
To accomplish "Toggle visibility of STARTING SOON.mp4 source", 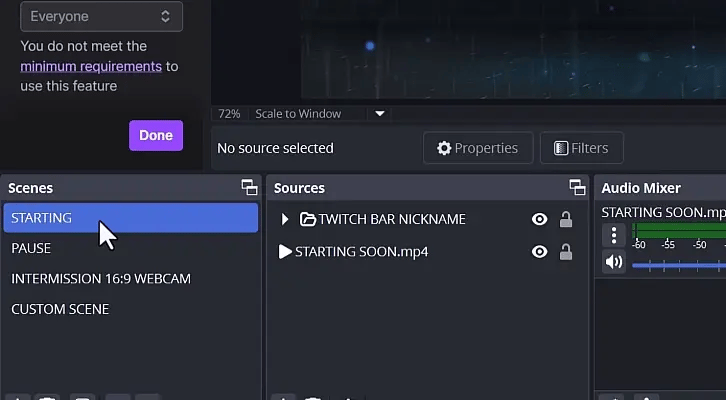I will [540, 252].
